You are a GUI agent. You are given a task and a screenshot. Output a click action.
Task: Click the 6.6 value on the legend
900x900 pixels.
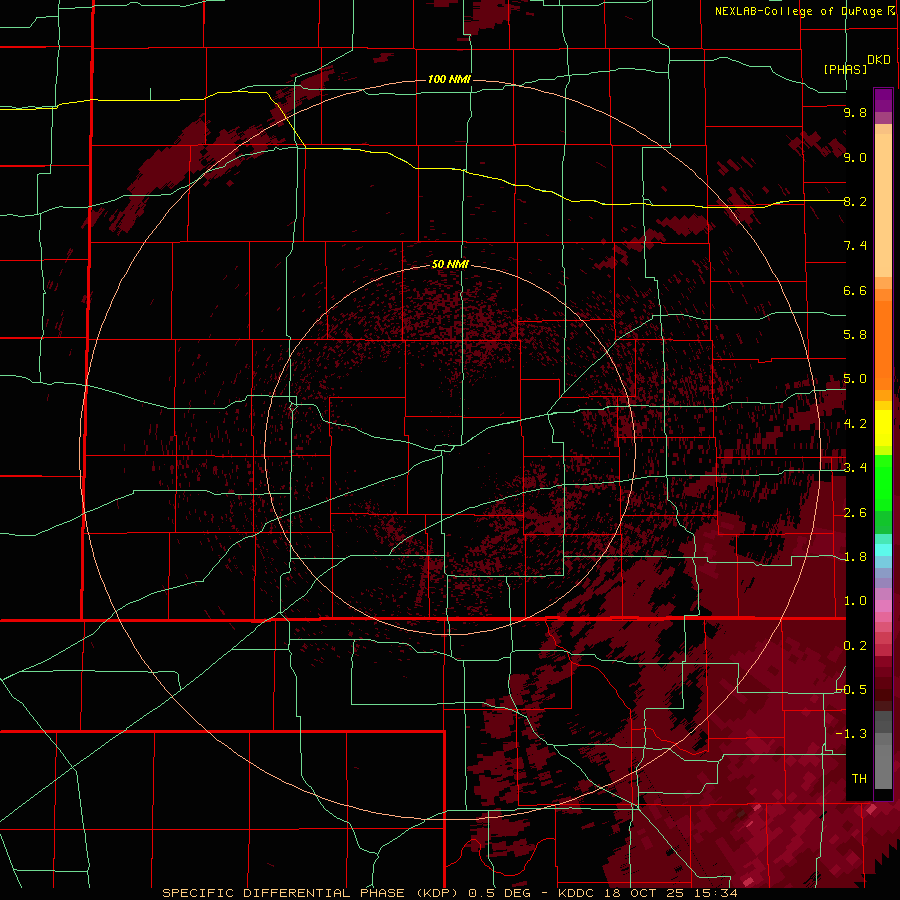[855, 290]
